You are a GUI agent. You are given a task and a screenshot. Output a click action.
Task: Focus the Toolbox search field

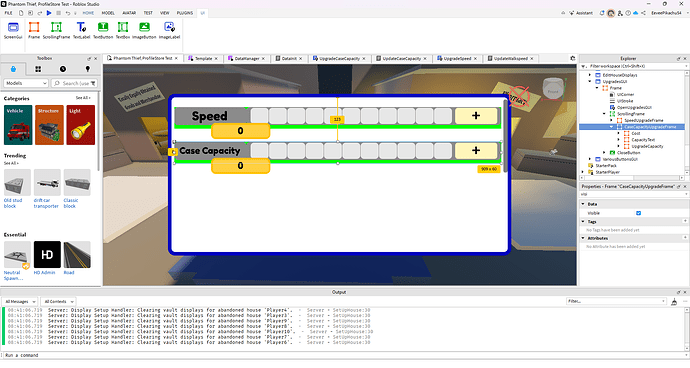pos(75,83)
